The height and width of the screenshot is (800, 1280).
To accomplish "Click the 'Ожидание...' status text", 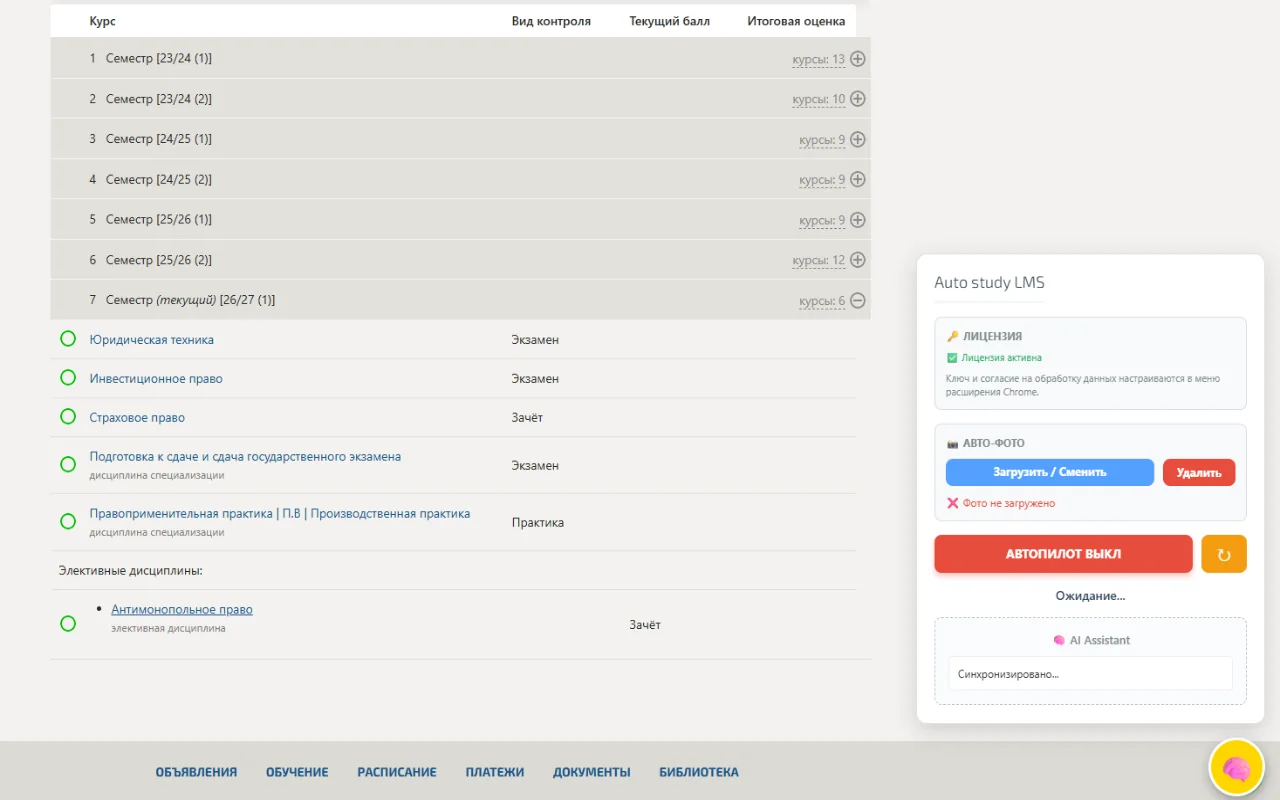I will [1091, 596].
